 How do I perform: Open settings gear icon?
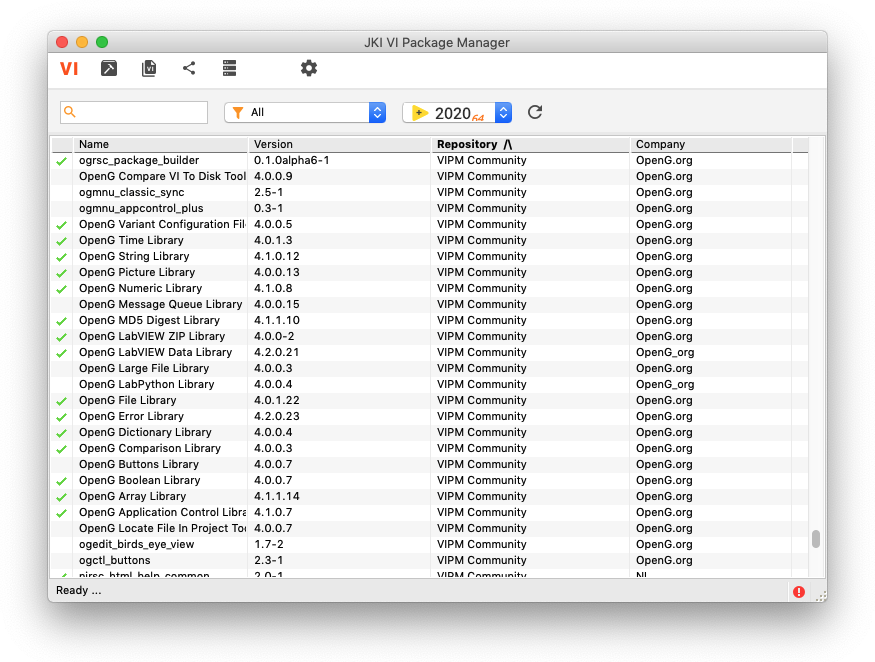[x=309, y=68]
